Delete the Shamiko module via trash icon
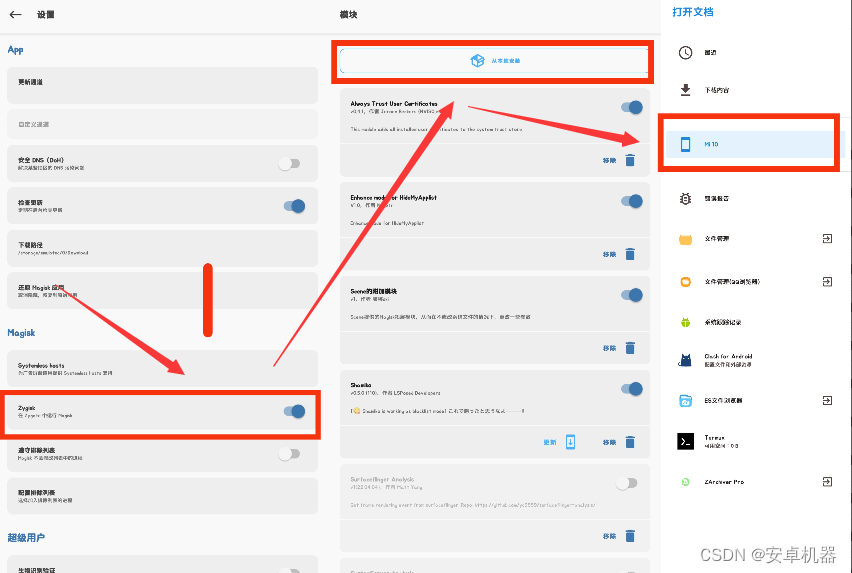The width and height of the screenshot is (852, 573). [x=630, y=442]
